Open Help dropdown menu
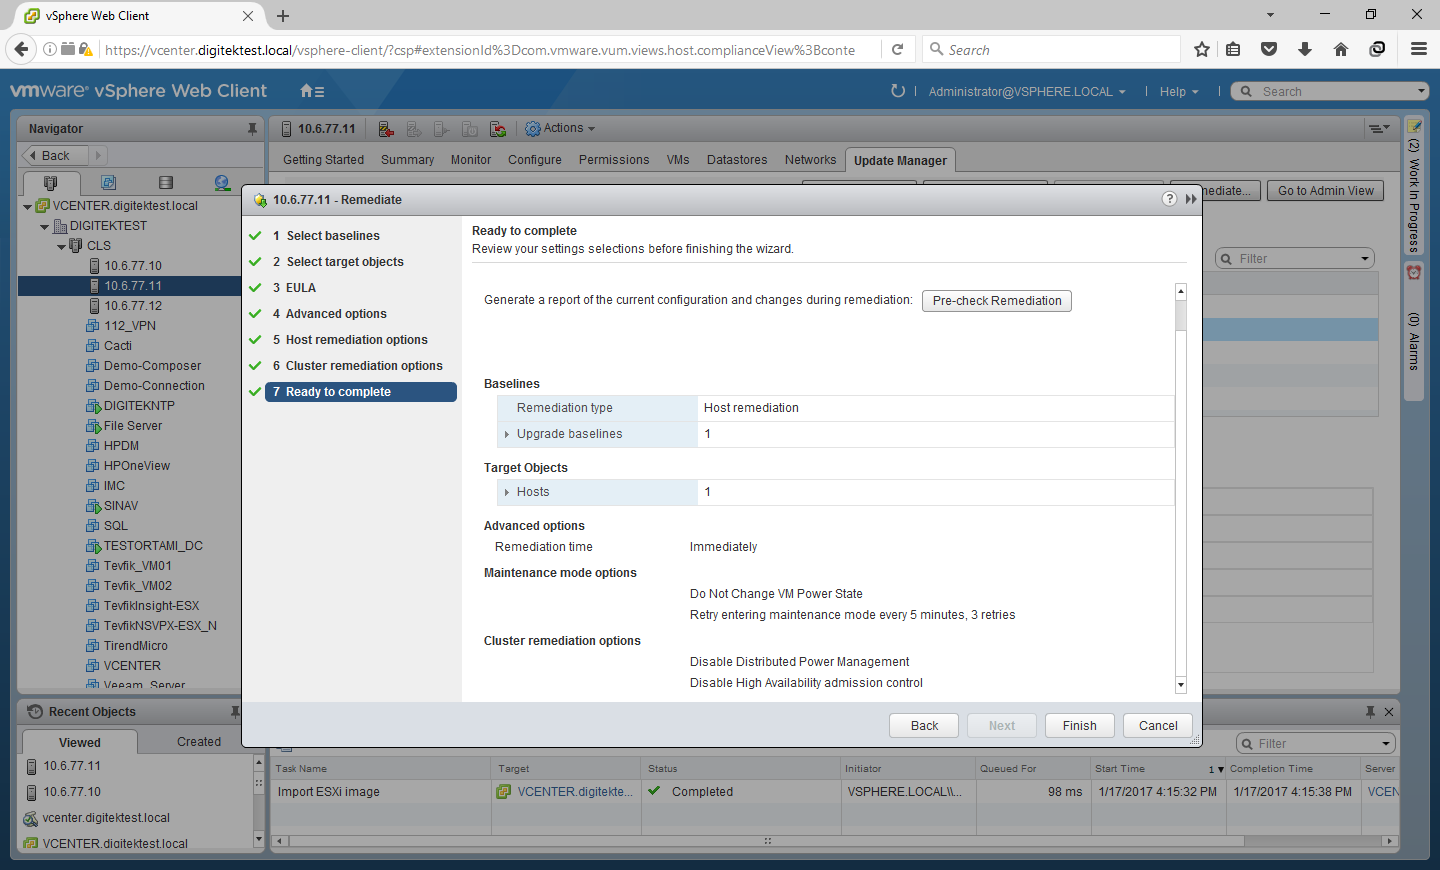Screen dimensions: 1440x870 [x=1178, y=91]
